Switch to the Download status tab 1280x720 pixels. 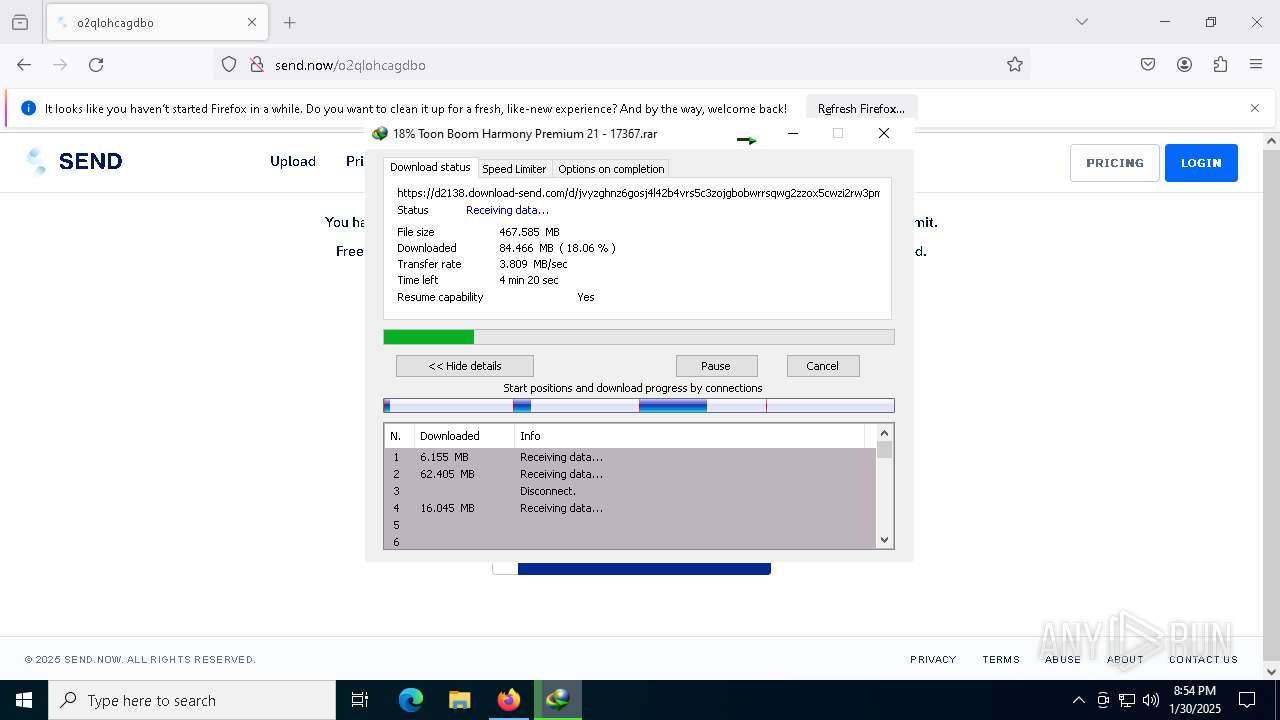click(430, 167)
